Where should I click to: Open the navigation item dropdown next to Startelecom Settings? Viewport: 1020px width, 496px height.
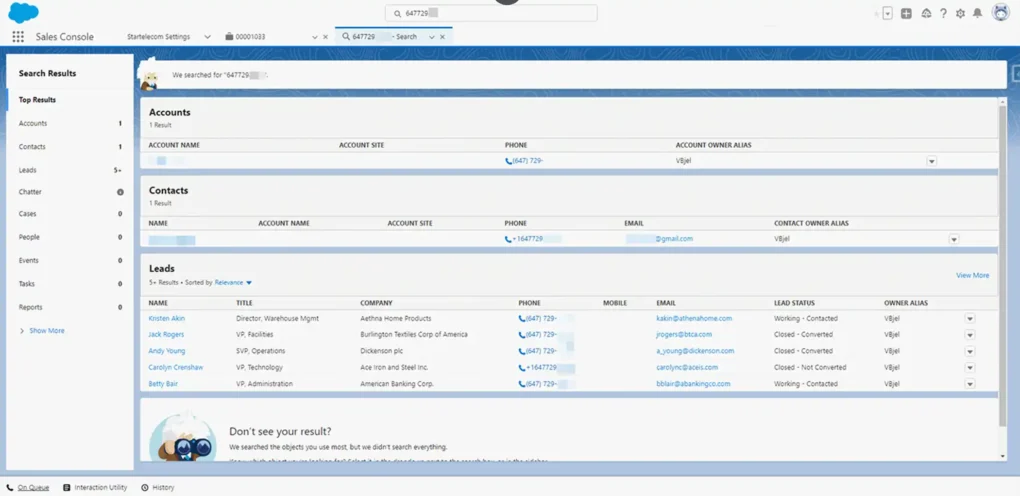tap(208, 37)
